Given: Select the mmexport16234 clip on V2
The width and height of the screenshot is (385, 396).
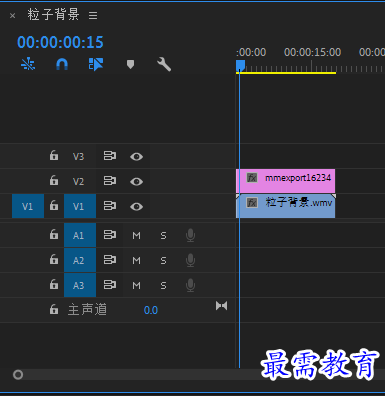Looking at the screenshot, I should tap(286, 181).
